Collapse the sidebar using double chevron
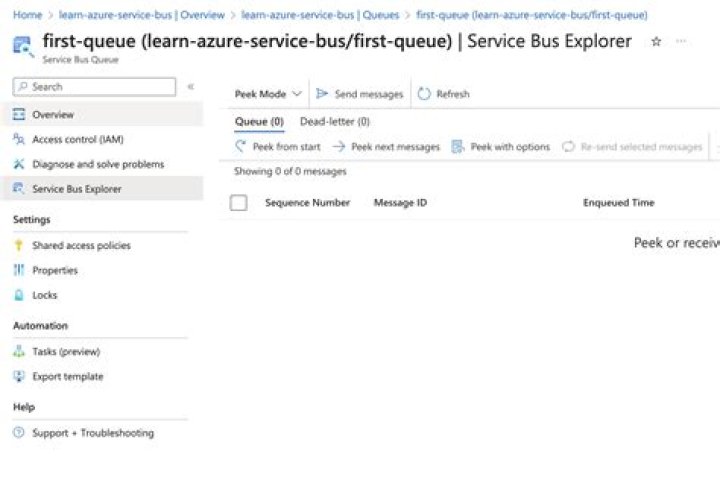This screenshot has height=498, width=720. [191, 86]
